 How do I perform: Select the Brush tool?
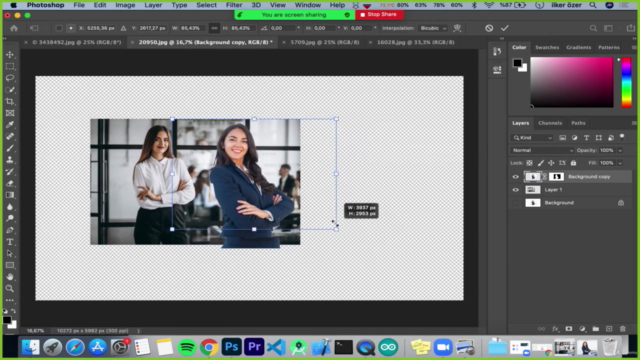[10, 148]
